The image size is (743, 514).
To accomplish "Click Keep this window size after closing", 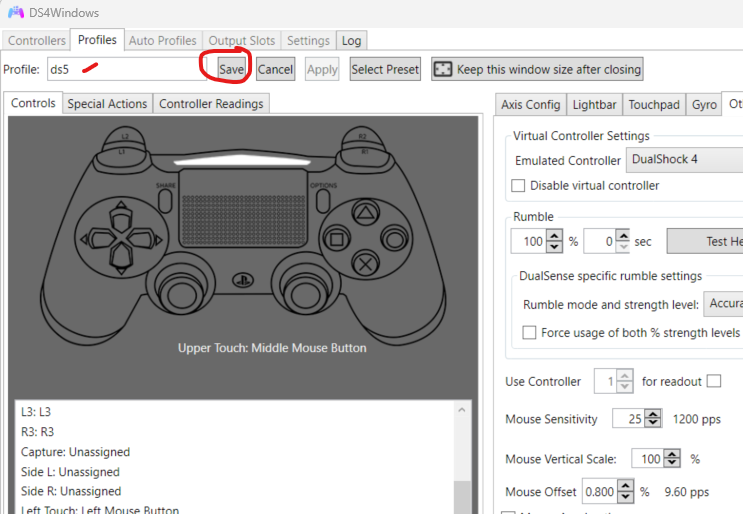I will pos(537,69).
